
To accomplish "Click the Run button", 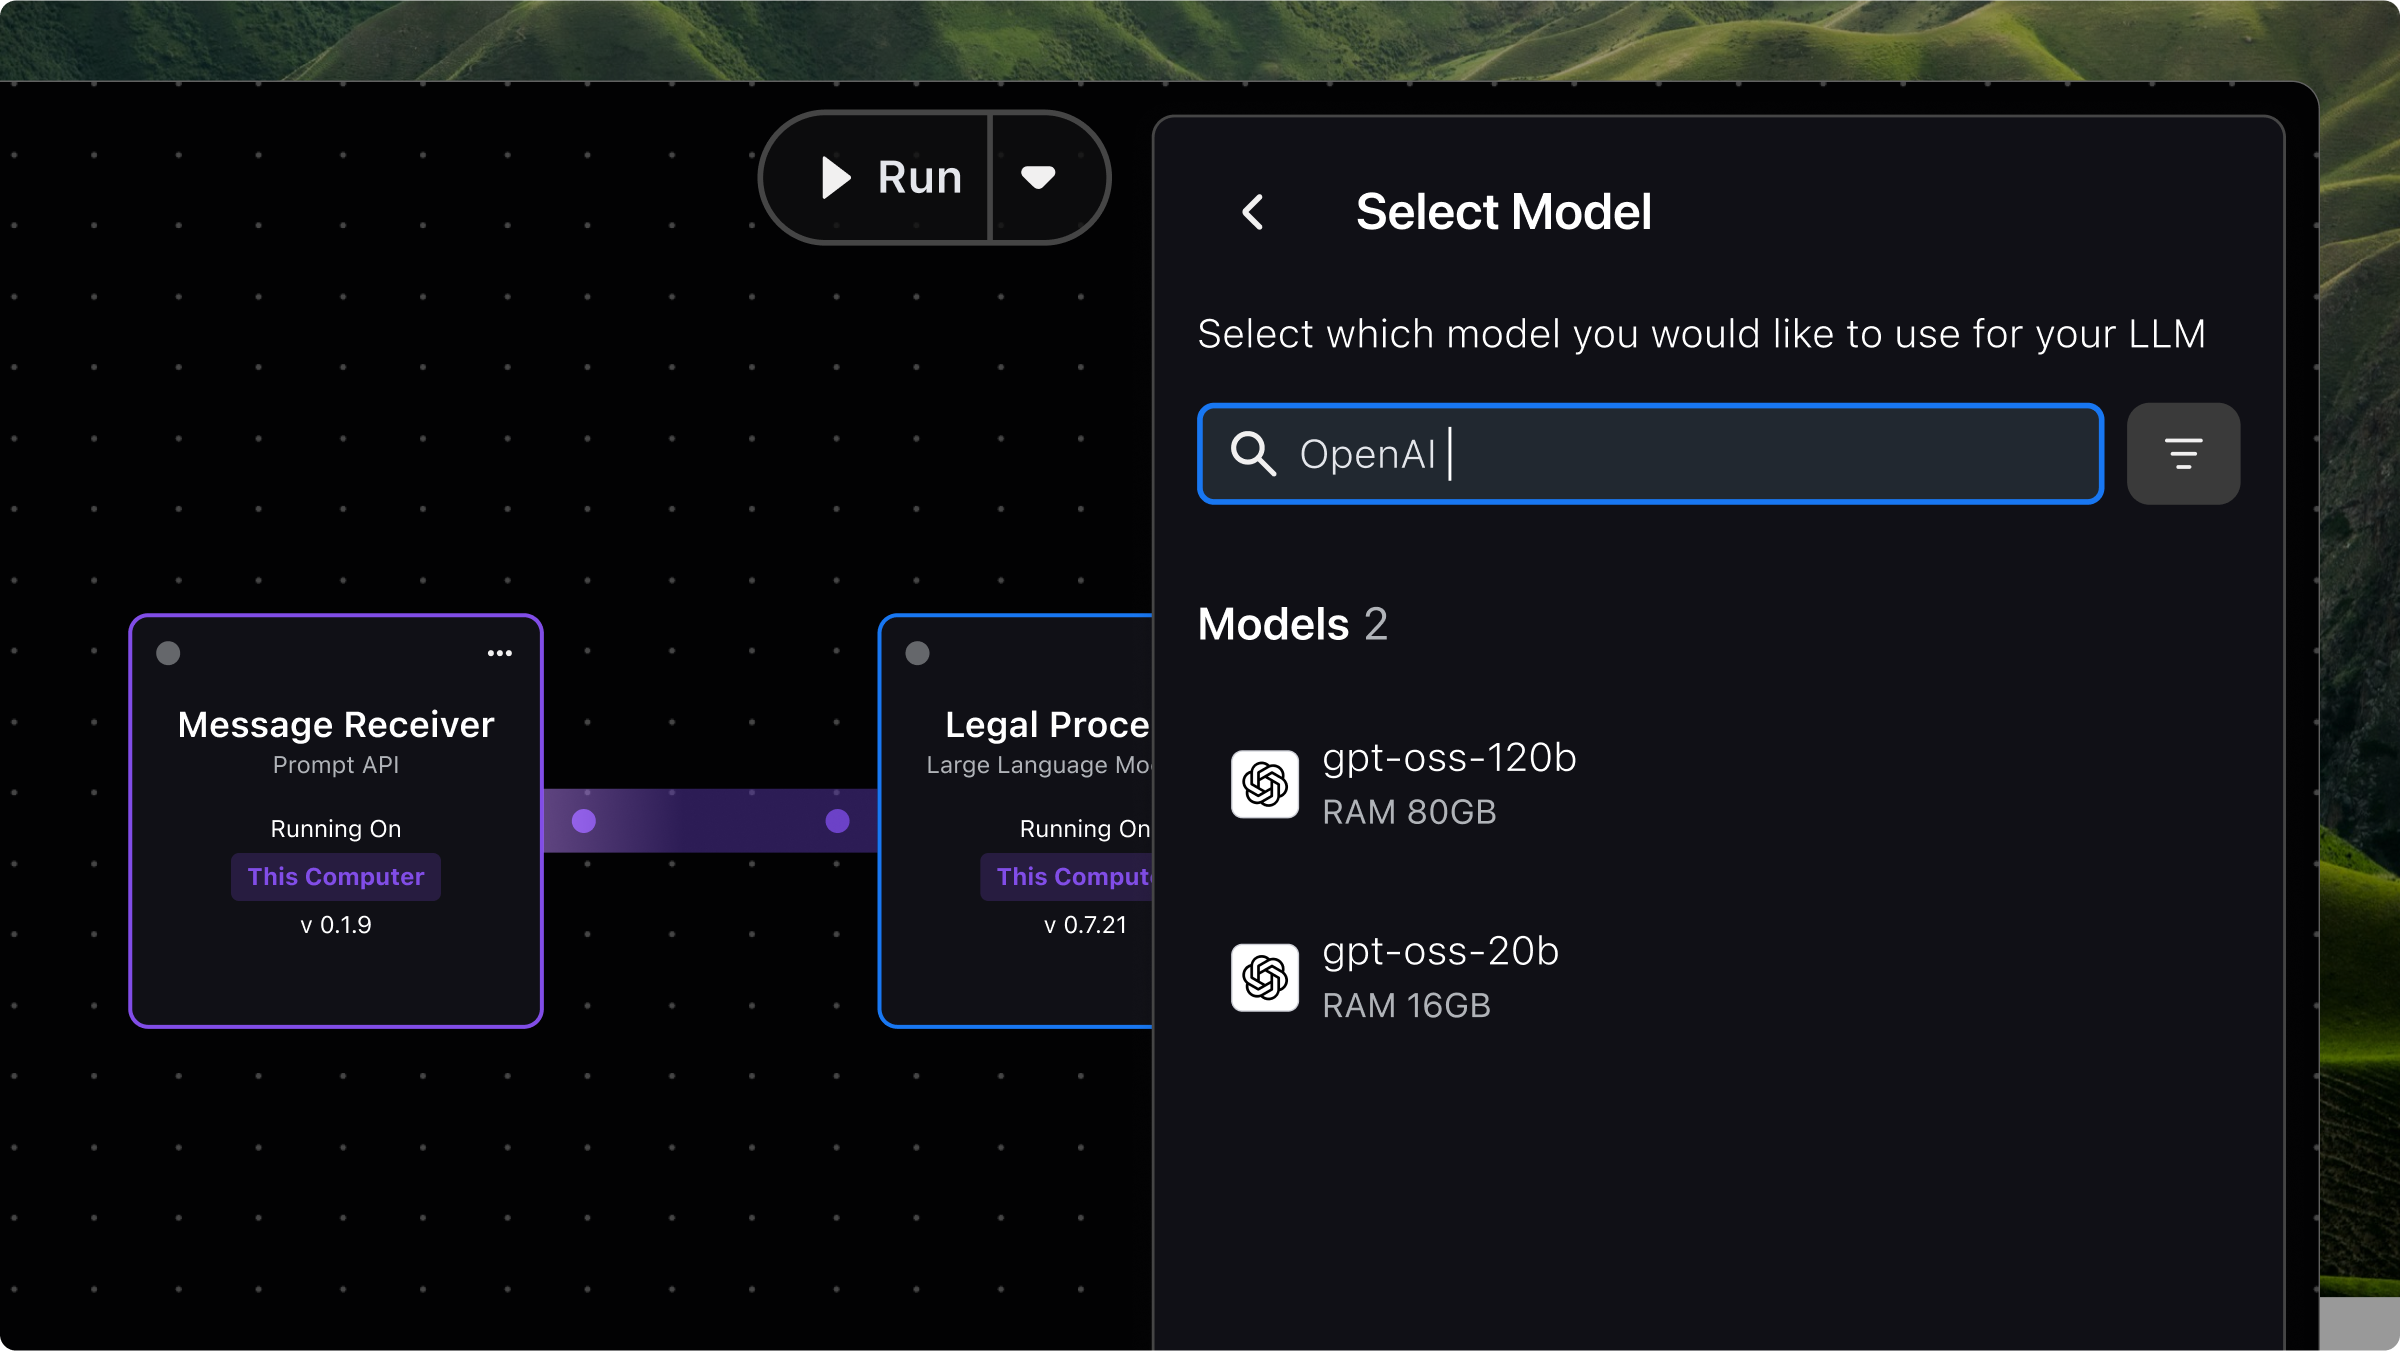I will [876, 178].
